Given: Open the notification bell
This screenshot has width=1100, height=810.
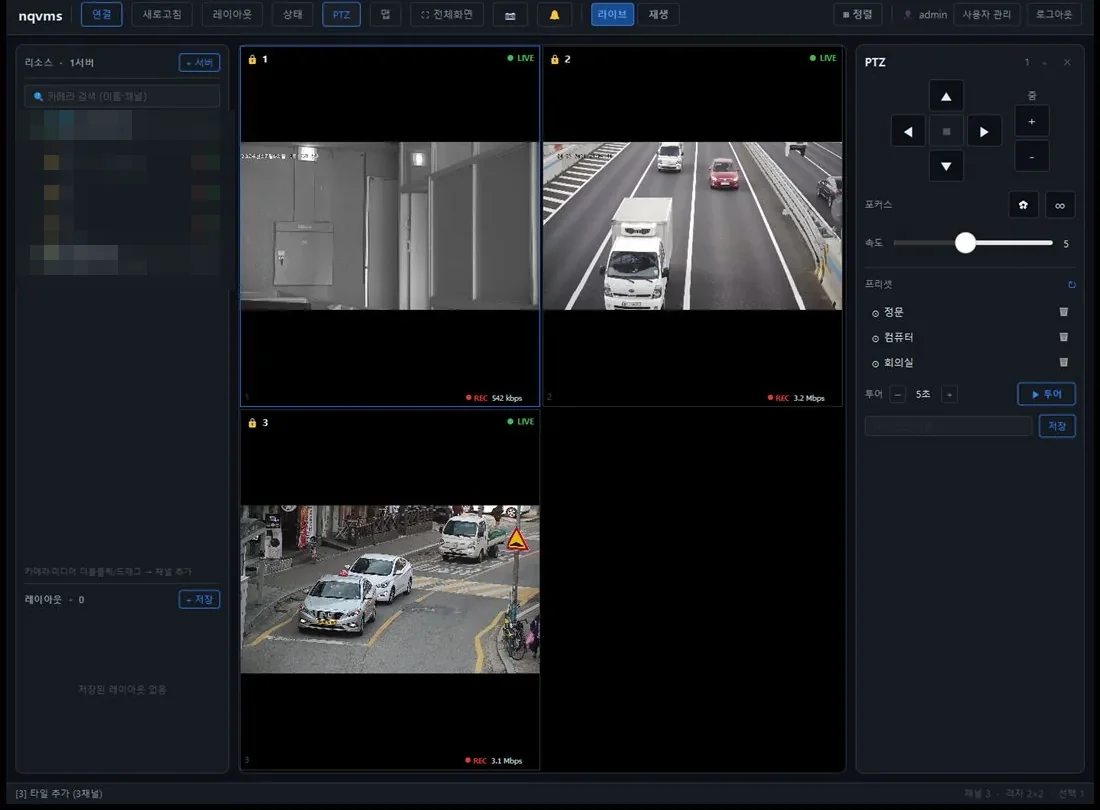Looking at the screenshot, I should click(554, 15).
